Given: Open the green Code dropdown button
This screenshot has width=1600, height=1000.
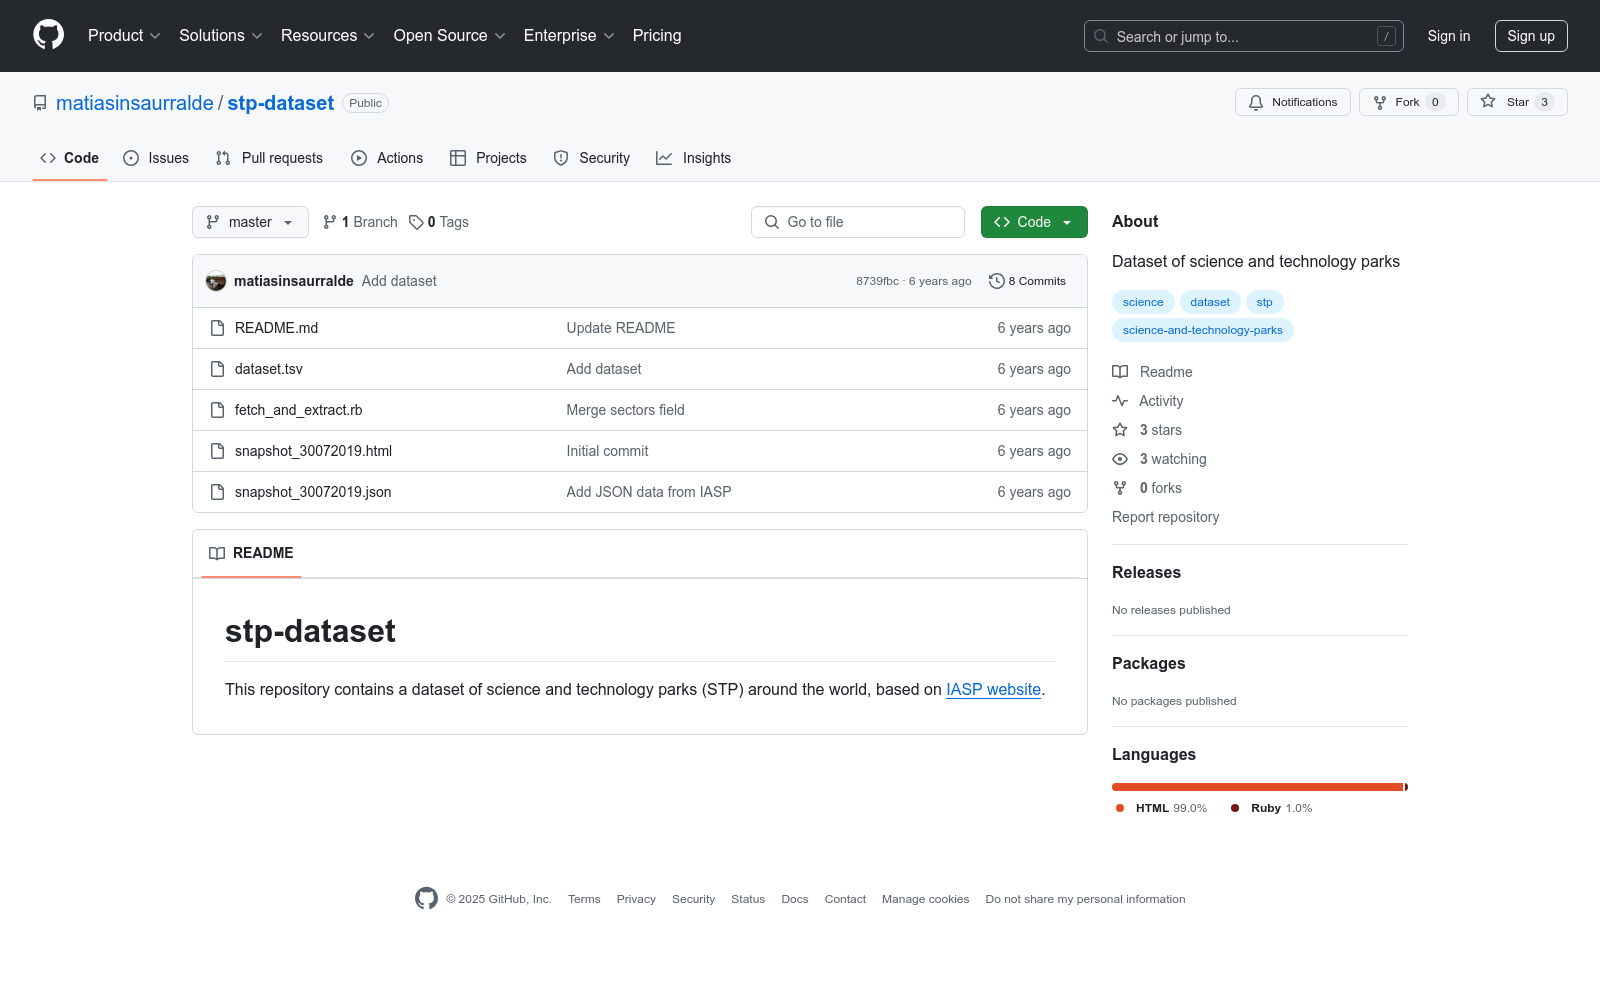Looking at the screenshot, I should pos(1034,222).
